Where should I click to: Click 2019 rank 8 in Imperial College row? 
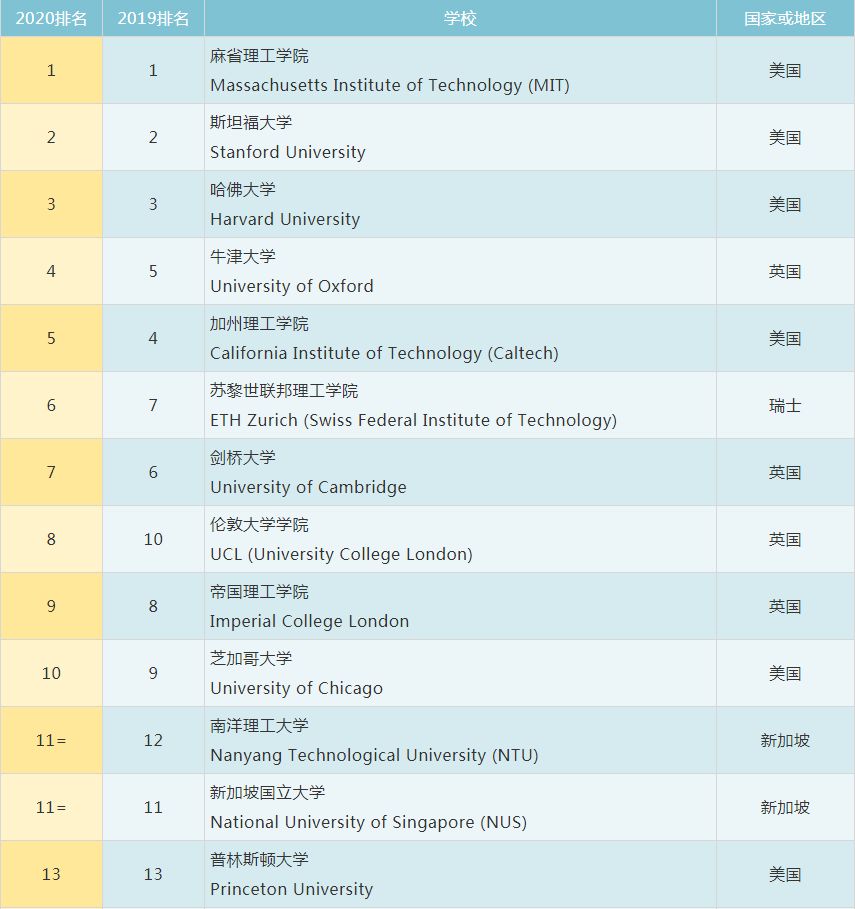[x=153, y=606]
